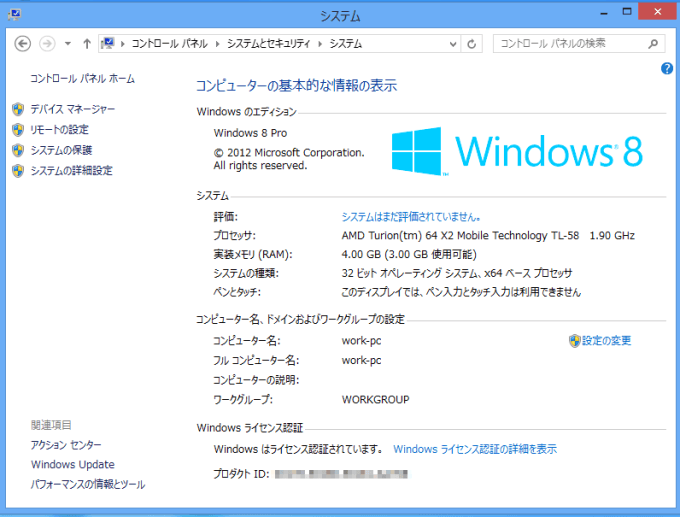
Task: Expand chevron before コントロール パネル in the address bar
Action: tap(123, 44)
